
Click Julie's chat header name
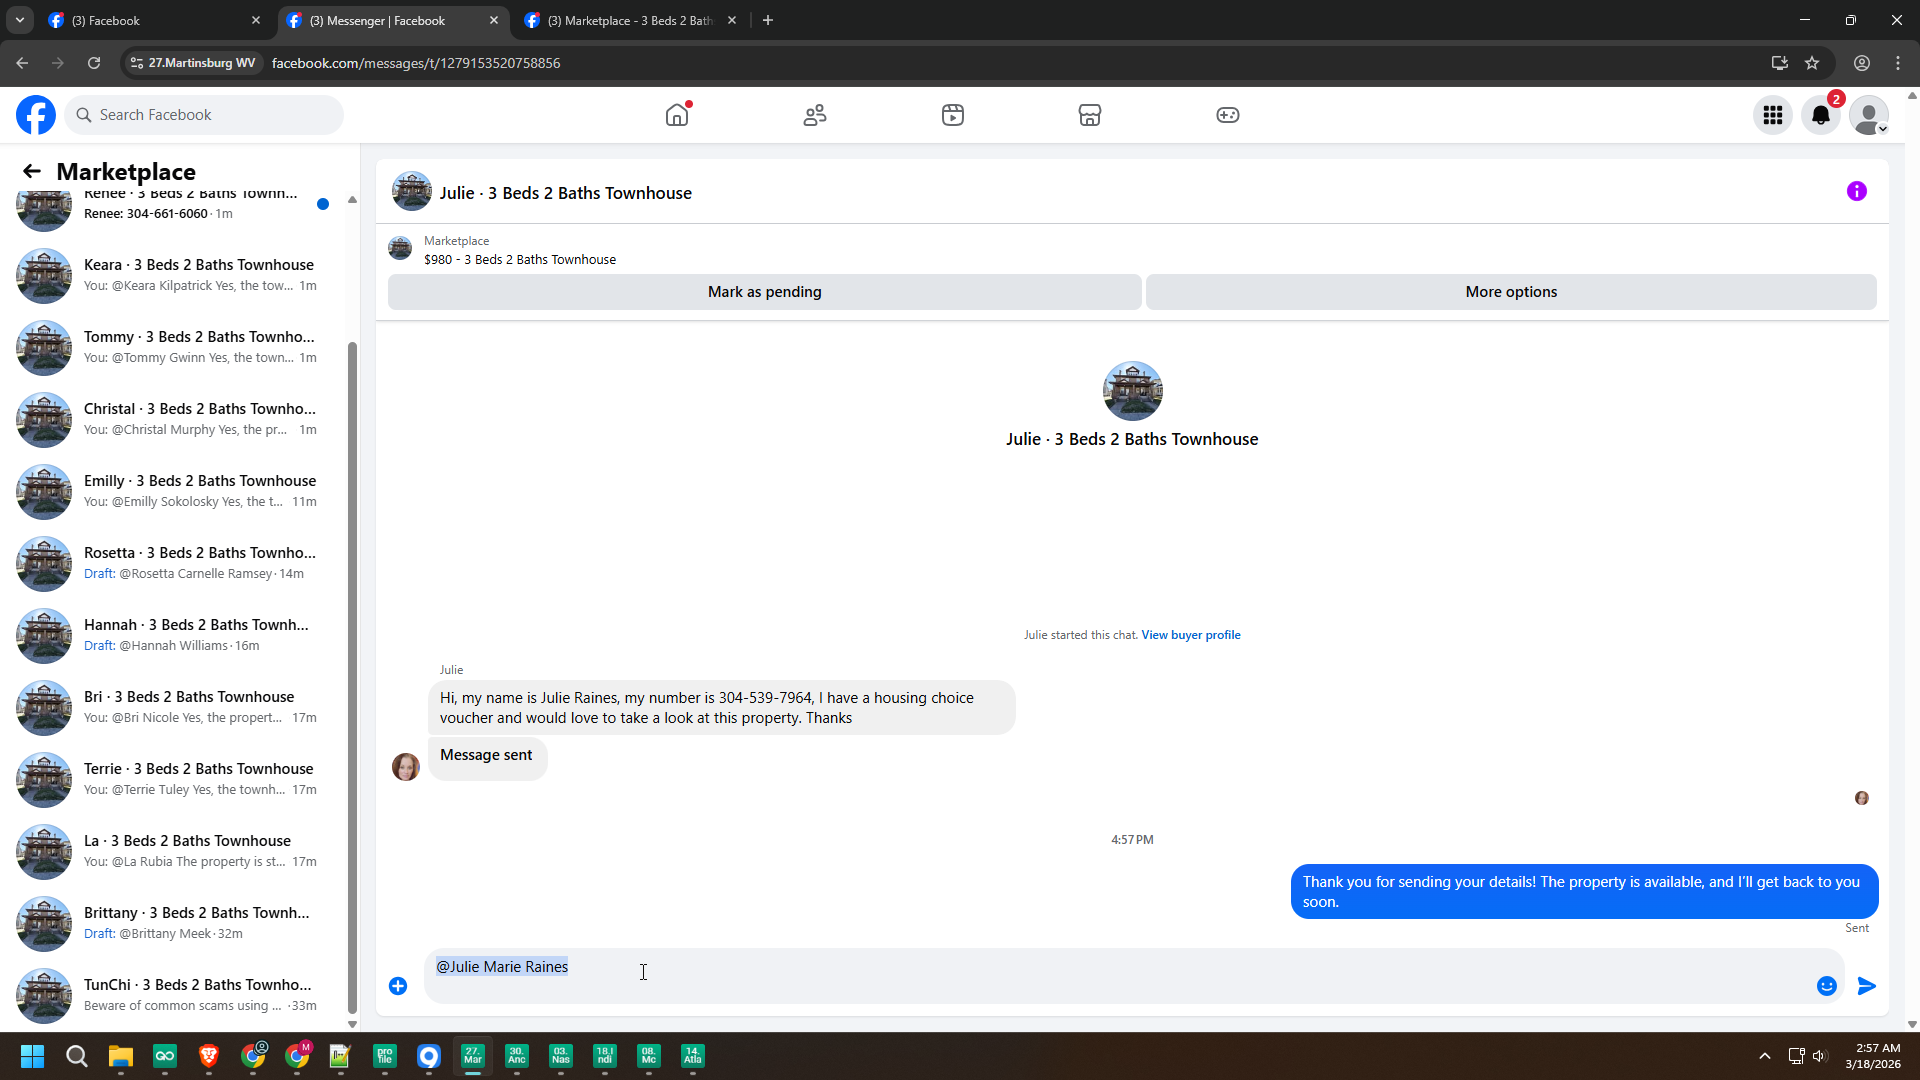[x=566, y=193]
